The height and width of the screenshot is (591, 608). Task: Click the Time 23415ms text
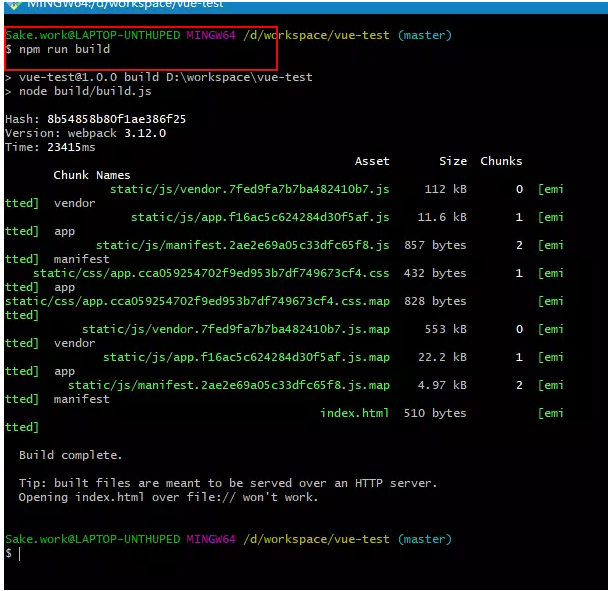pyautogui.click(x=50, y=147)
